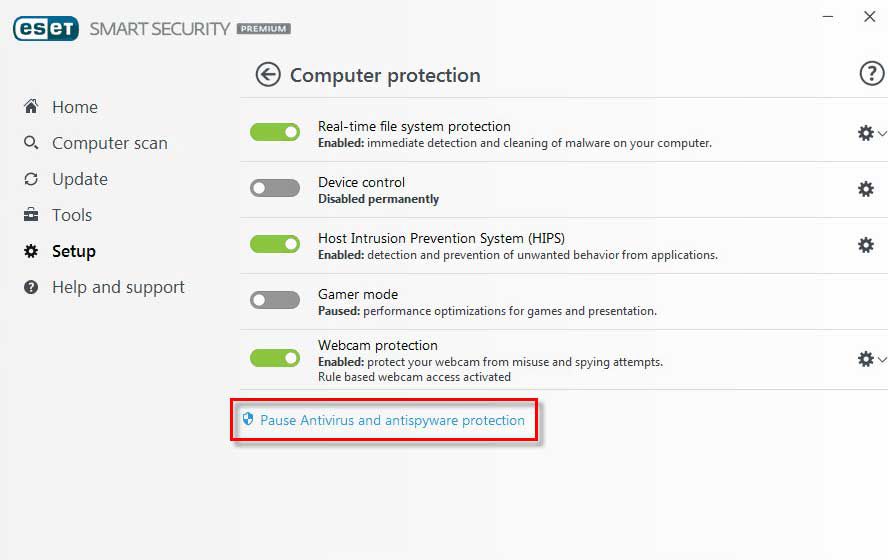Expand the Webcam protection gear dropdown arrow
The image size is (888, 560).
point(882,358)
